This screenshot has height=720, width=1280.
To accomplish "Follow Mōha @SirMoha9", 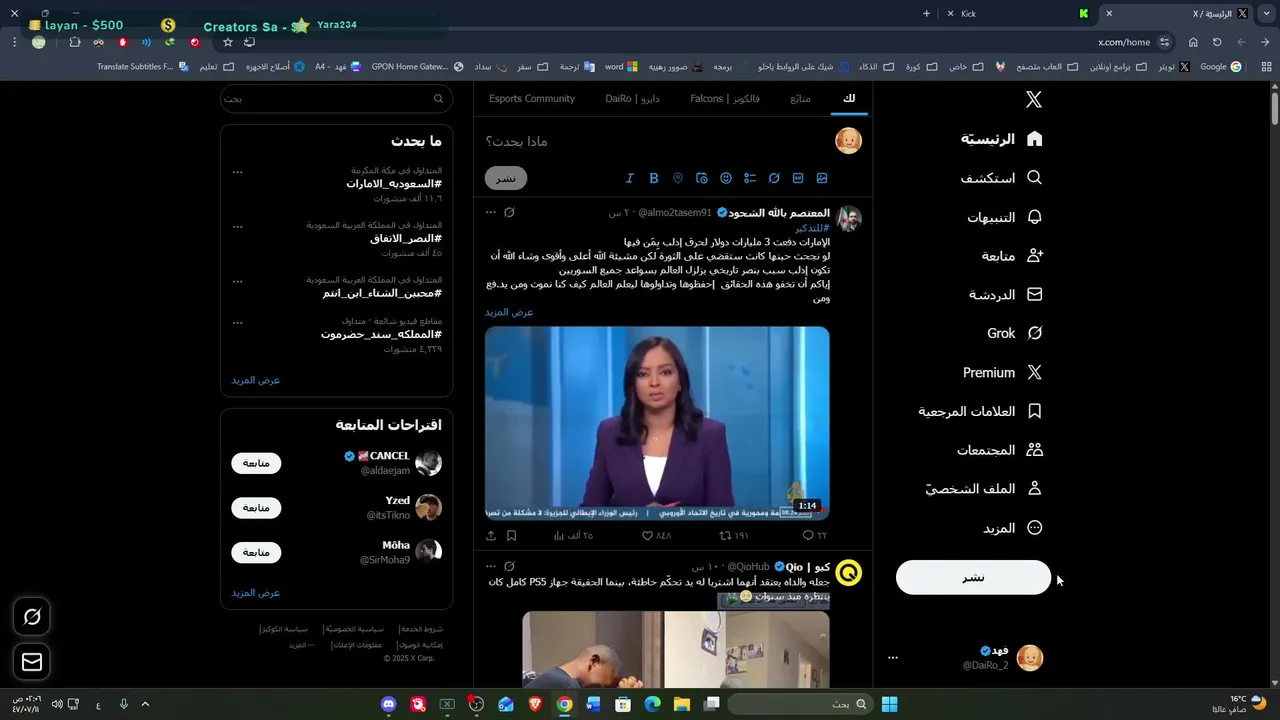I will tap(256, 552).
